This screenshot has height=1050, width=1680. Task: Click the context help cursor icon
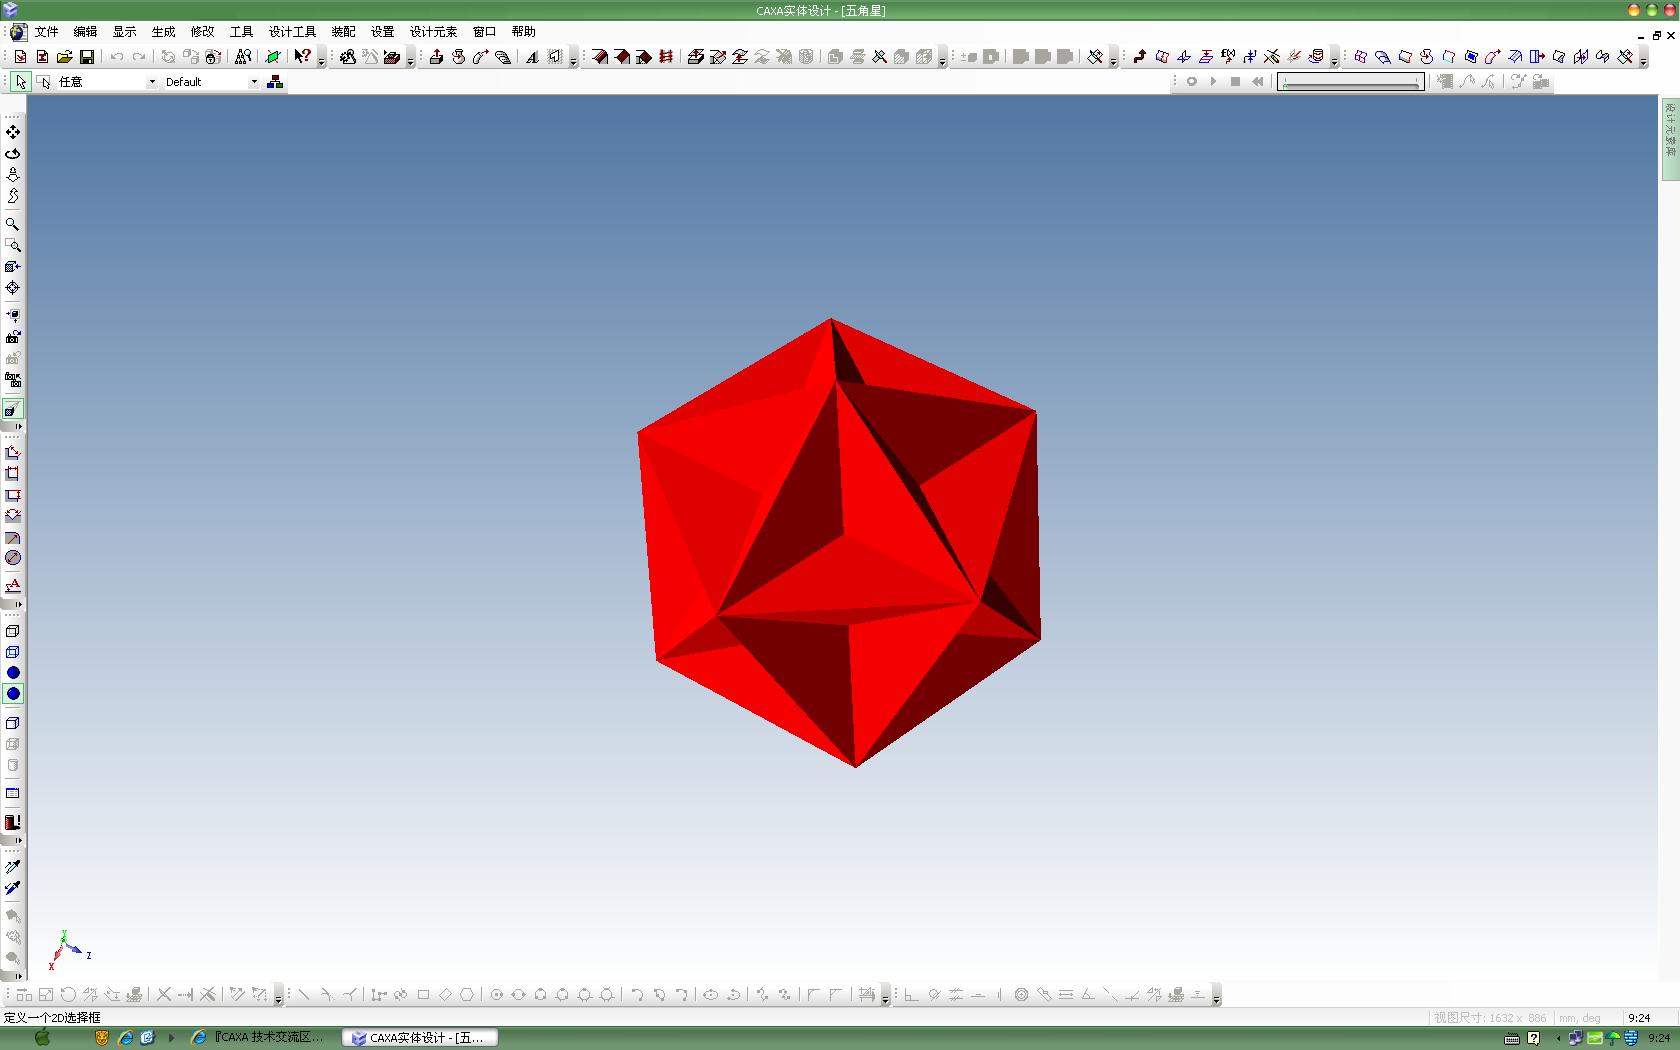302,57
